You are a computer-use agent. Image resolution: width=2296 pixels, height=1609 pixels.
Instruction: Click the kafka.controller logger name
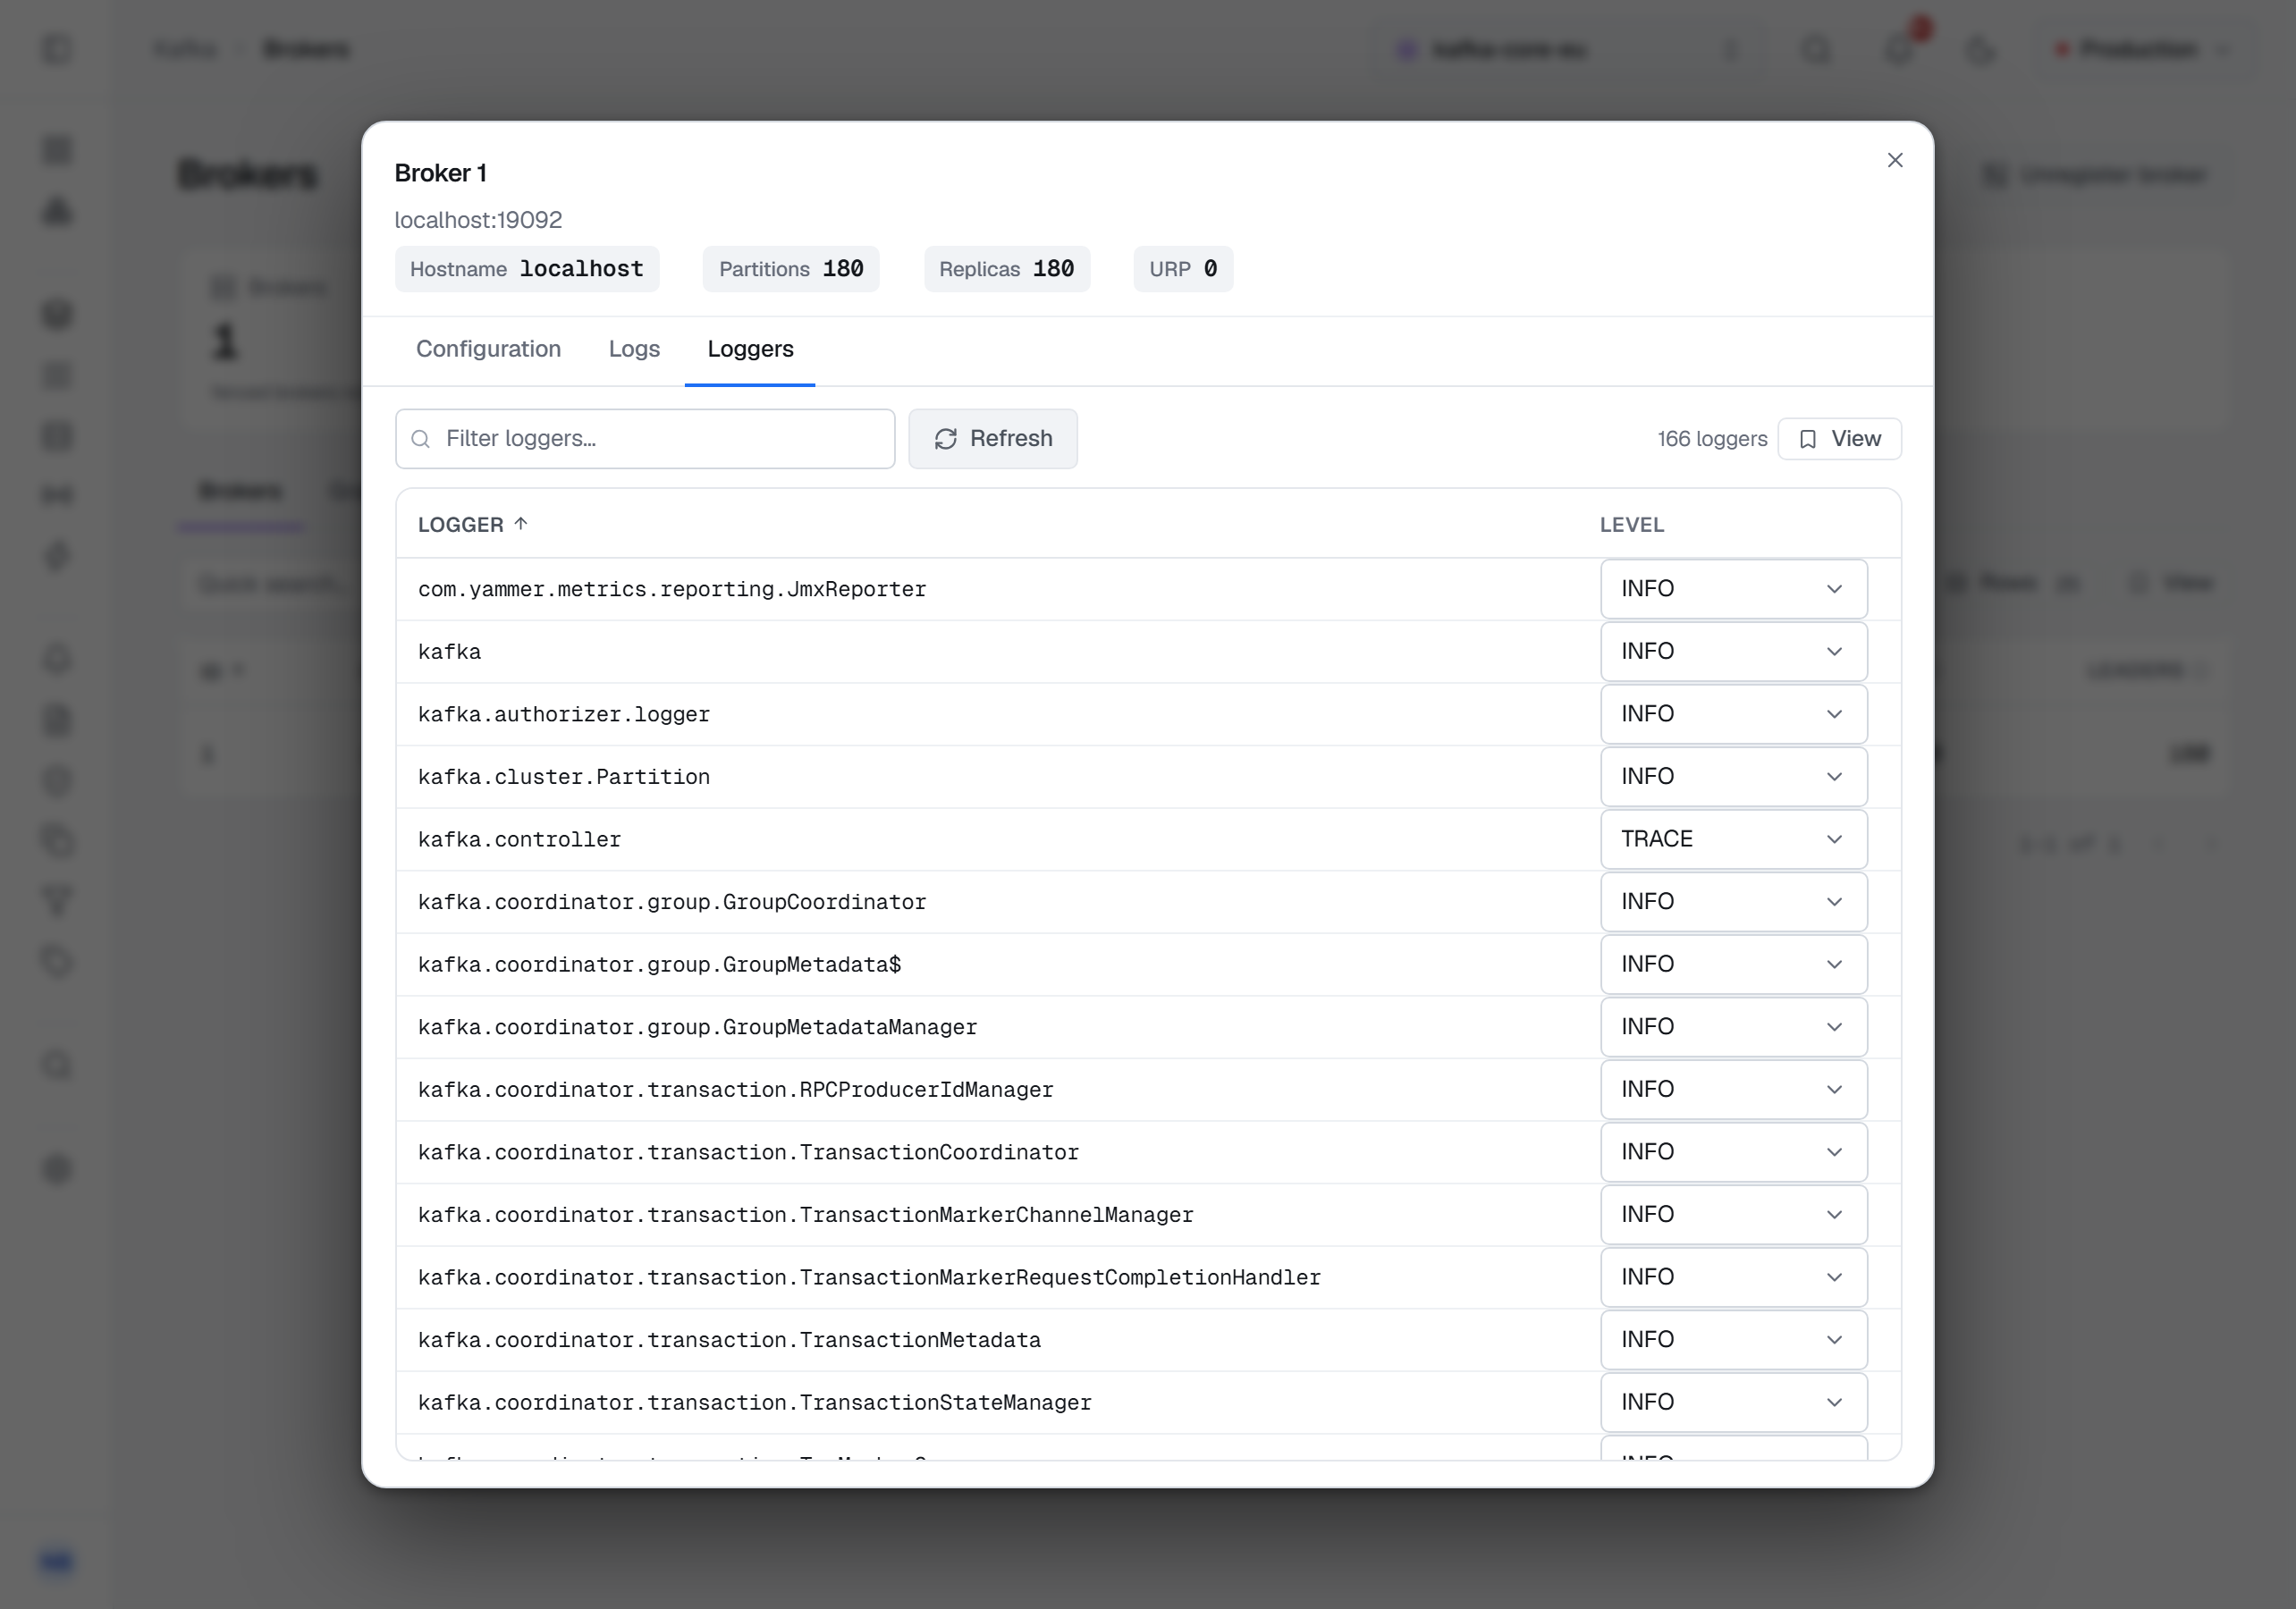point(519,840)
